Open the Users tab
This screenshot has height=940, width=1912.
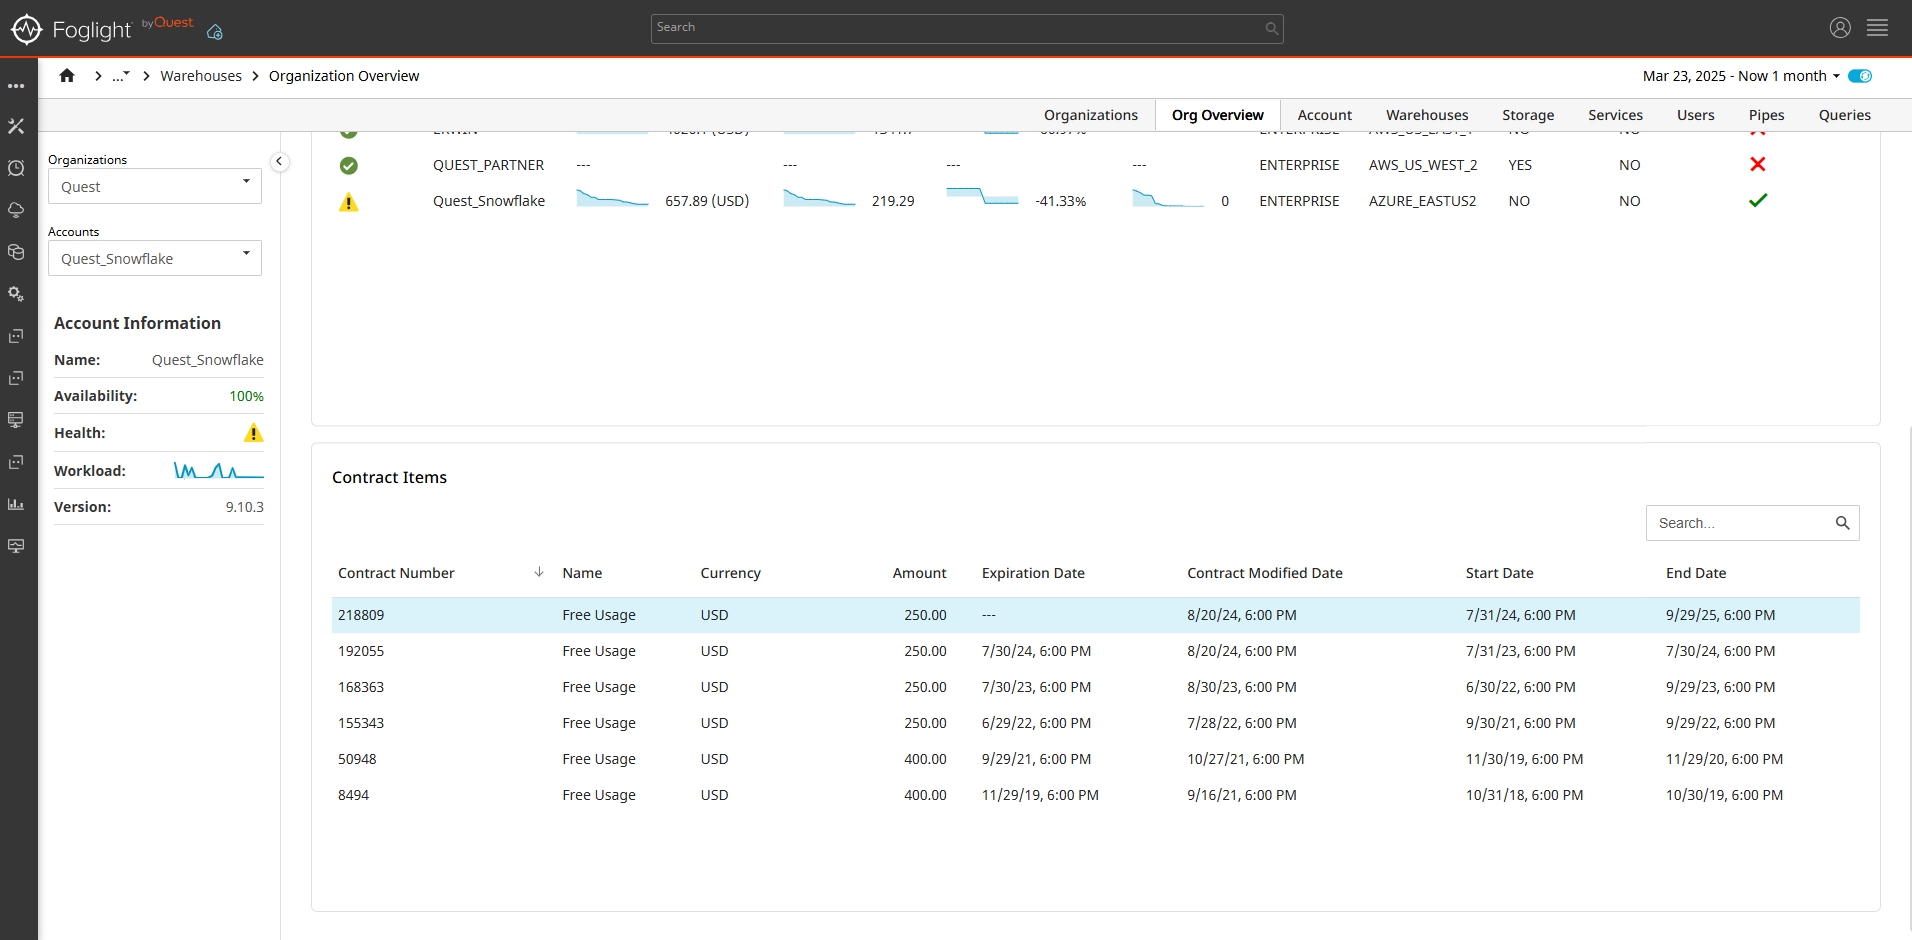coord(1695,115)
